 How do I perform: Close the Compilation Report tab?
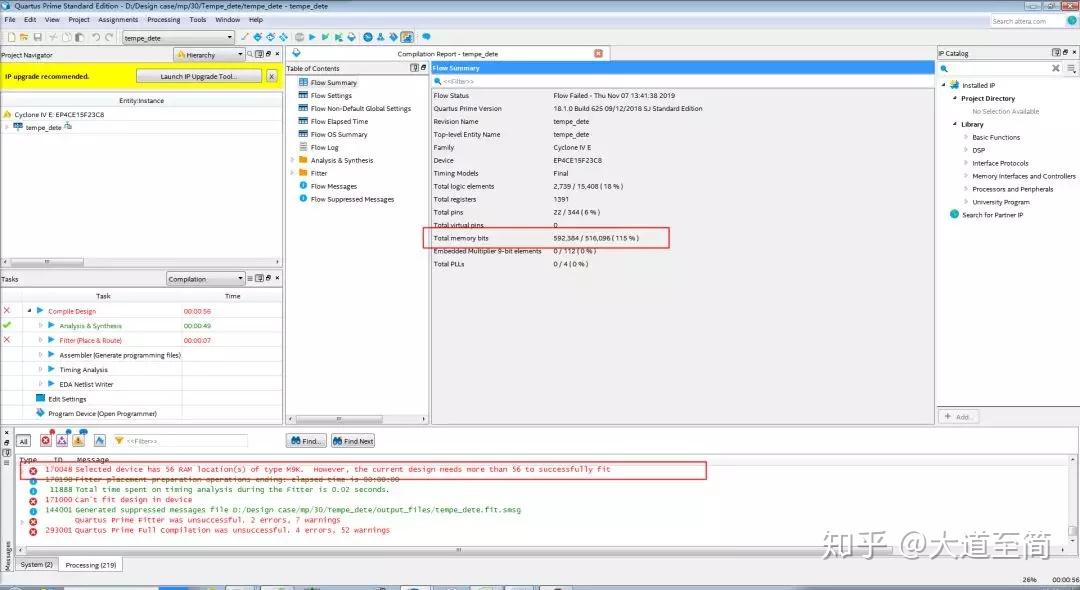point(598,53)
